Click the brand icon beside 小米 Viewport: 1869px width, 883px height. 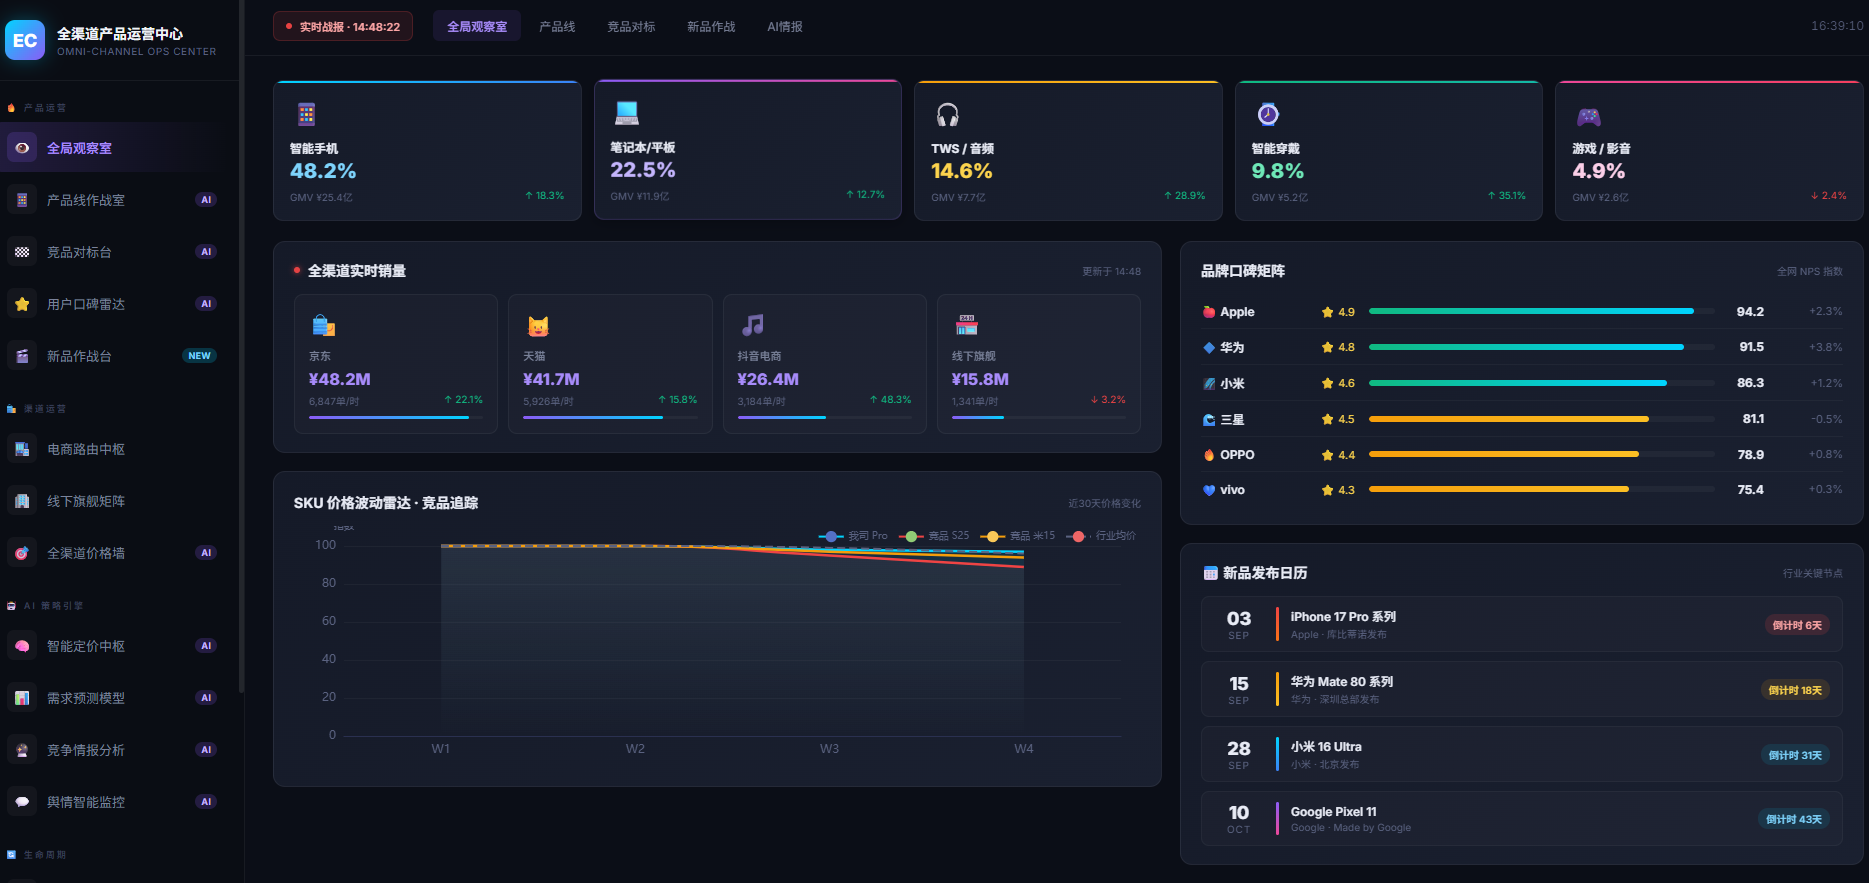[x=1209, y=383]
